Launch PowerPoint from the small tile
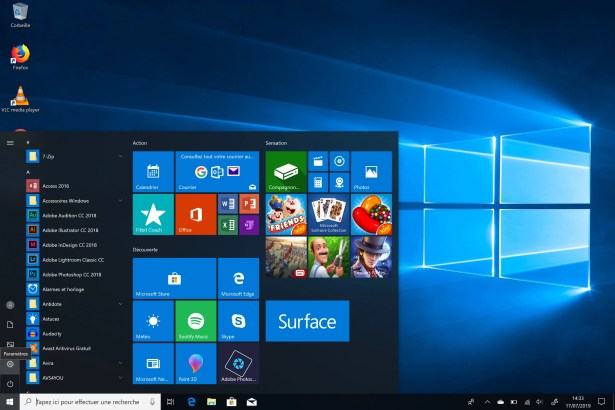The image size is (615, 410). [x=249, y=204]
